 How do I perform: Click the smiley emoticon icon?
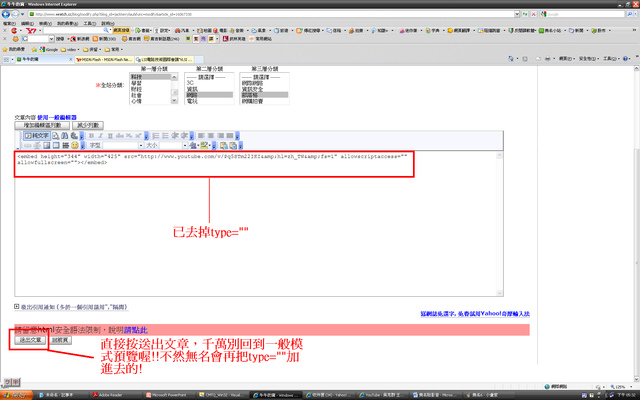coord(75,145)
